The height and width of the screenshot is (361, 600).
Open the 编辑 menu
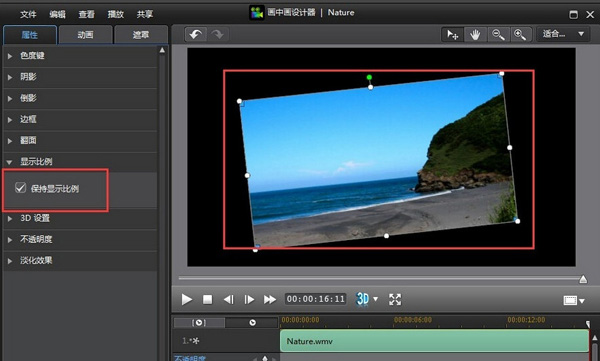click(x=57, y=15)
